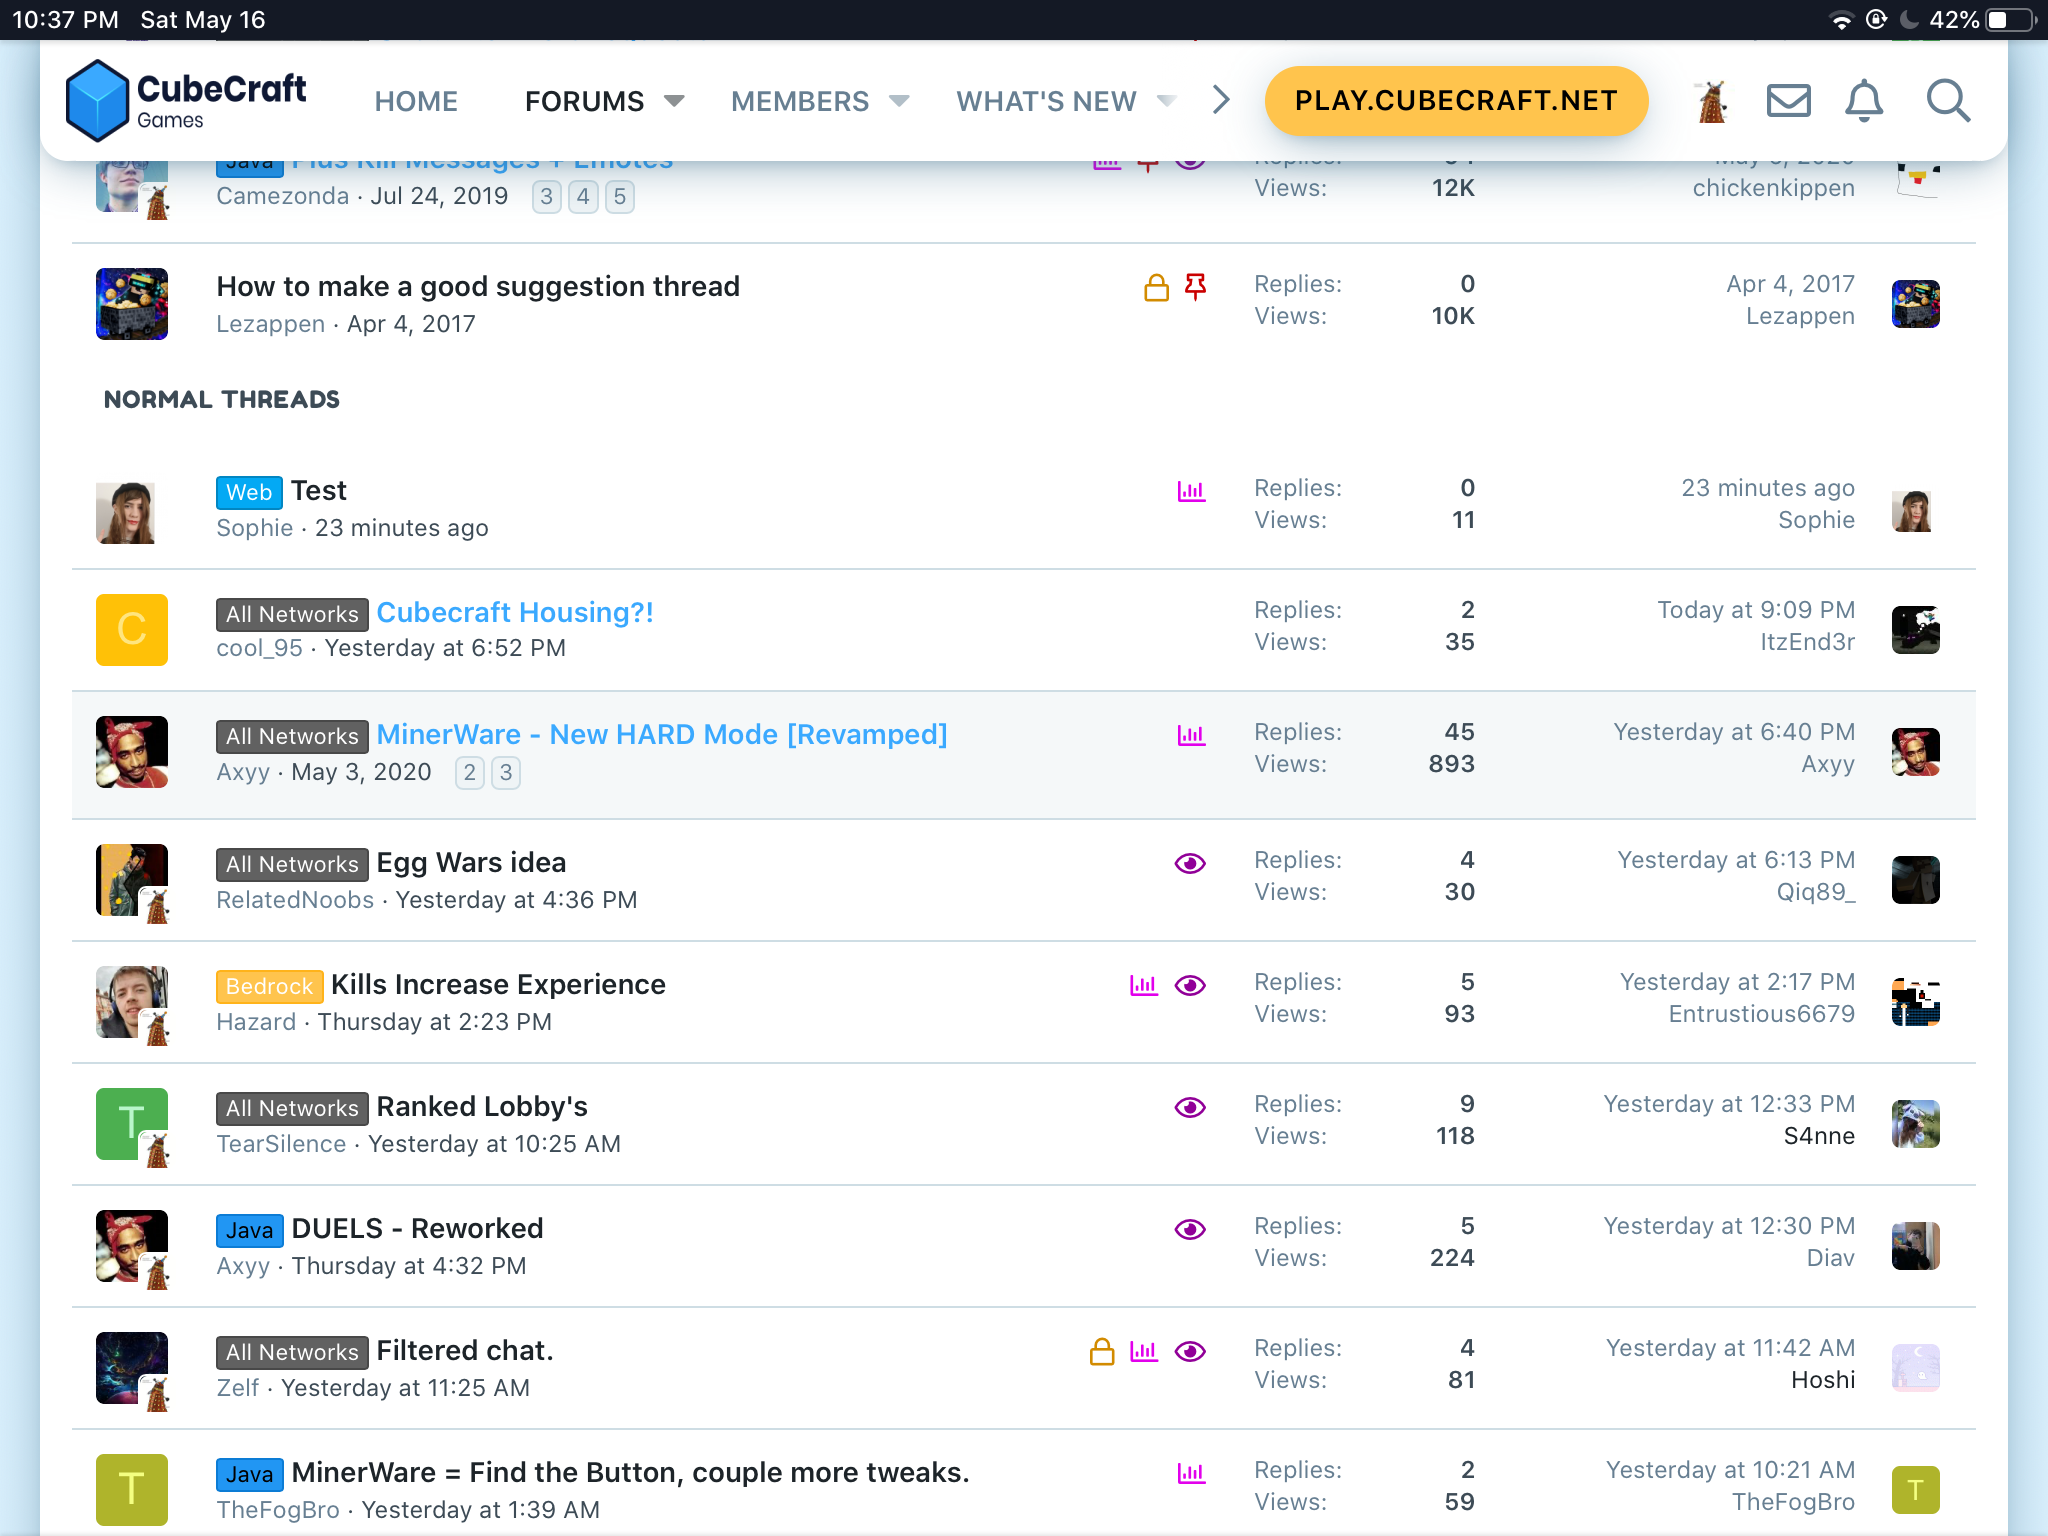Toggle watch eye on Egg Wars idea

tap(1190, 863)
